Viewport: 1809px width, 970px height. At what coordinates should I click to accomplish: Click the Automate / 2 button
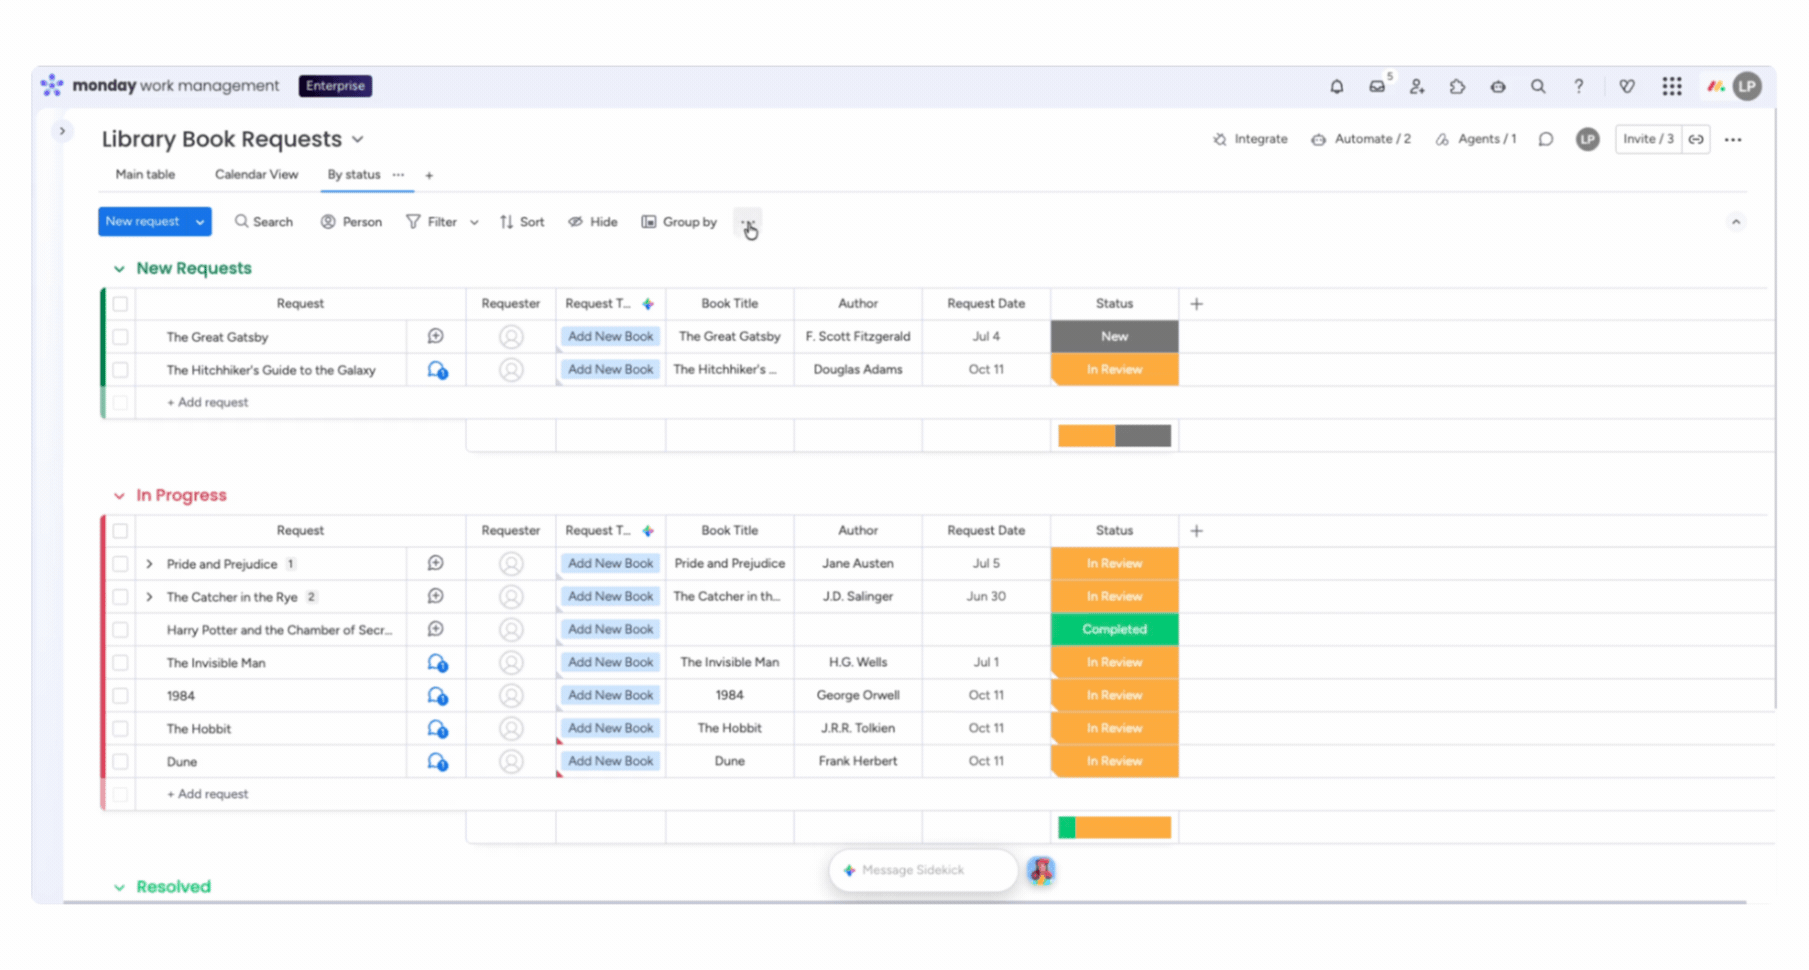click(x=1361, y=140)
